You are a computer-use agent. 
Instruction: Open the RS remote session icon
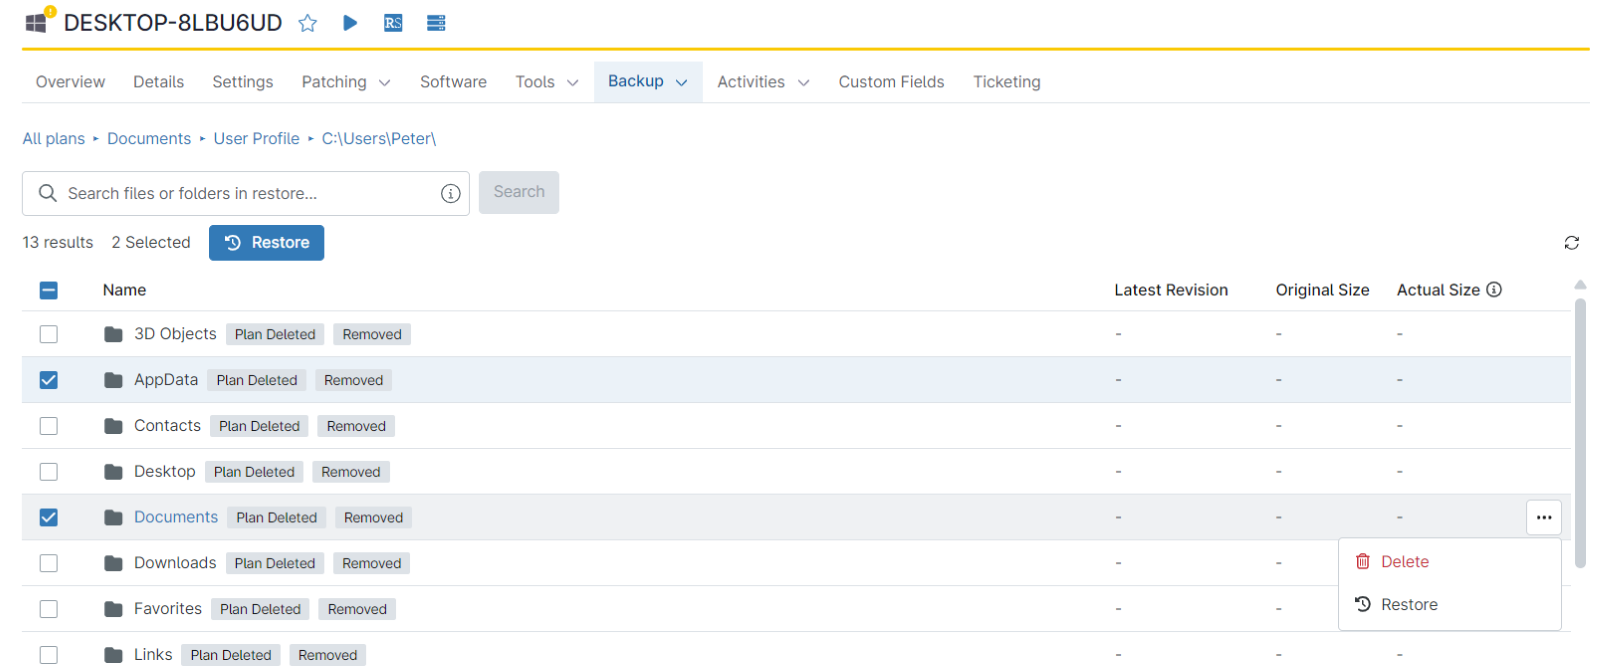pos(393,23)
